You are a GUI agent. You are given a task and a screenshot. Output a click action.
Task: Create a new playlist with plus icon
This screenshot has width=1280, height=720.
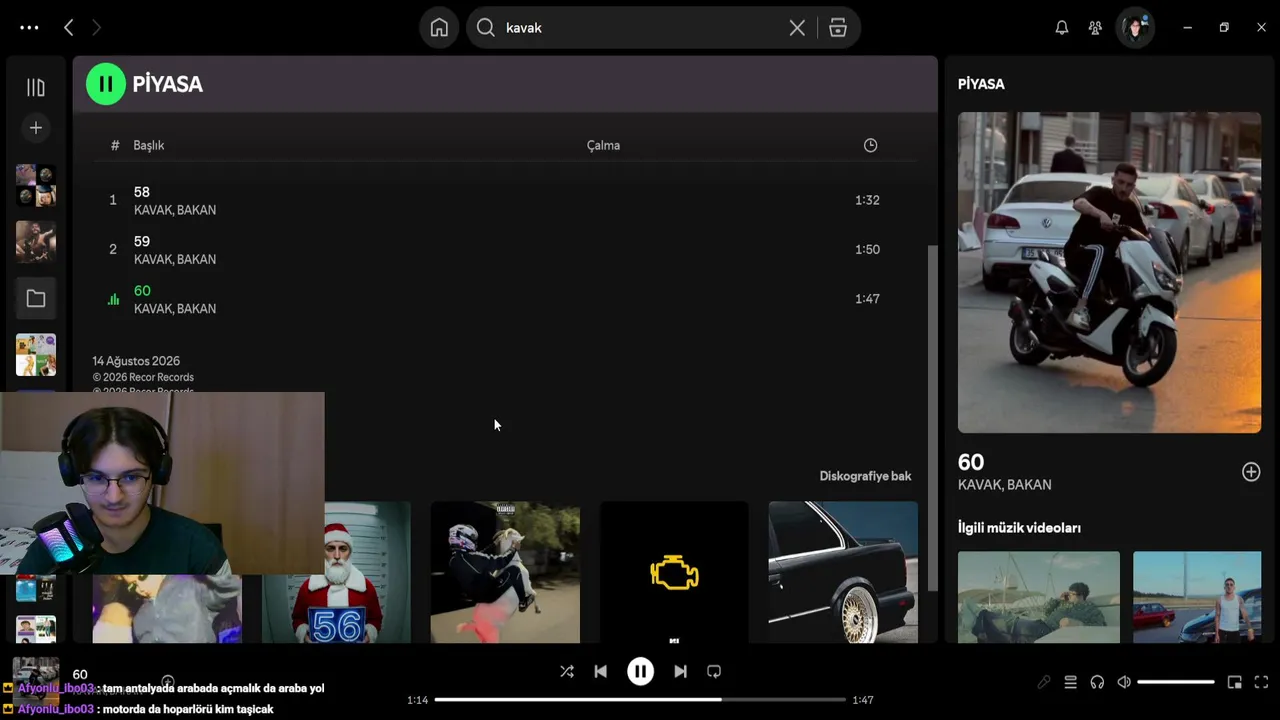(36, 128)
